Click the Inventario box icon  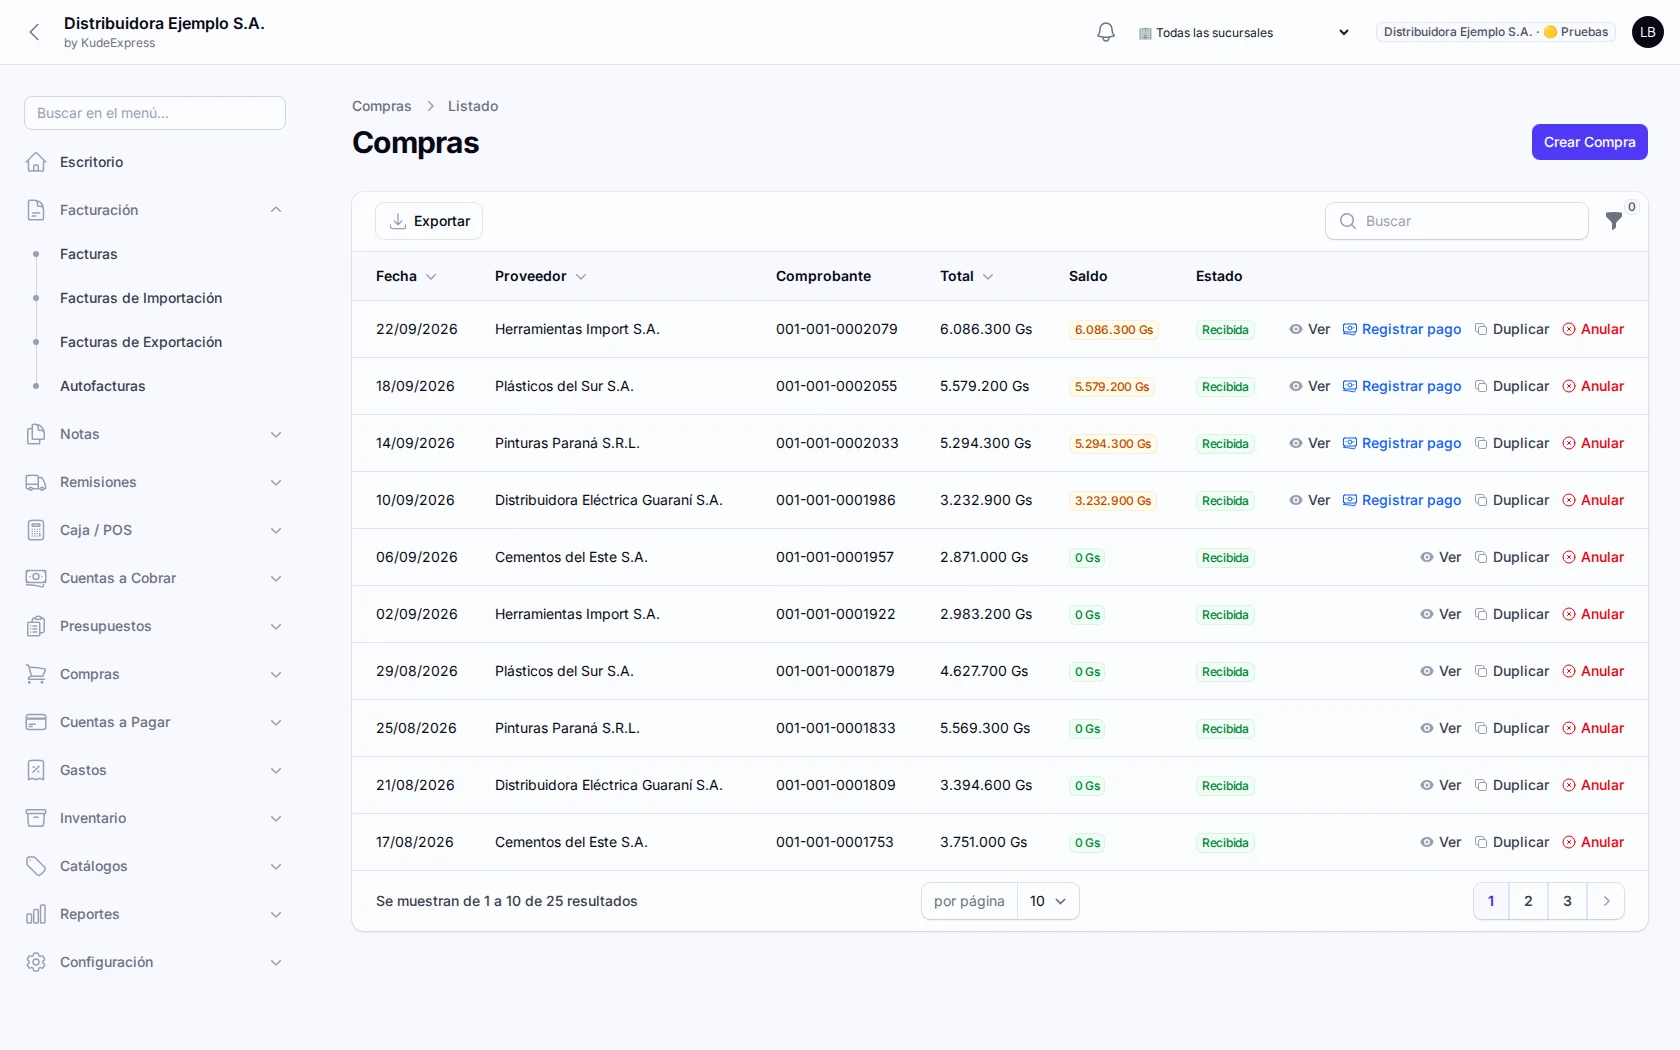(36, 818)
